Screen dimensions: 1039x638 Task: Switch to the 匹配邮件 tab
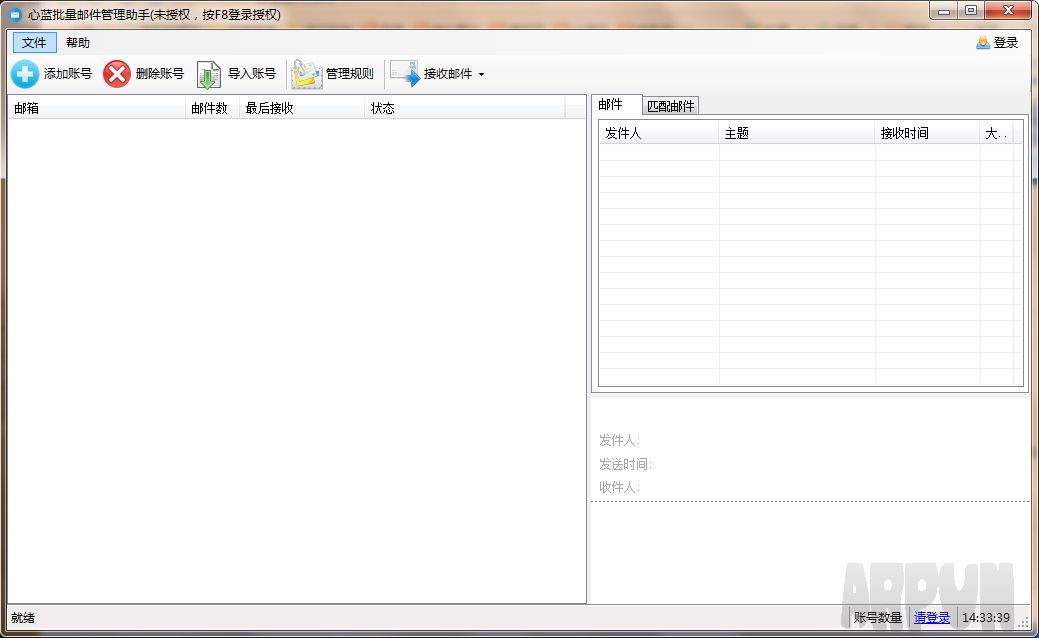[x=670, y=106]
